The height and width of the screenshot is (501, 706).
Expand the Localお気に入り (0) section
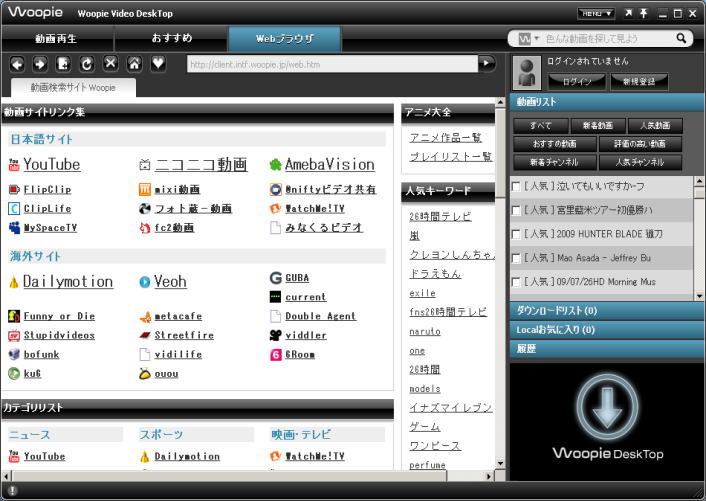(x=607, y=330)
